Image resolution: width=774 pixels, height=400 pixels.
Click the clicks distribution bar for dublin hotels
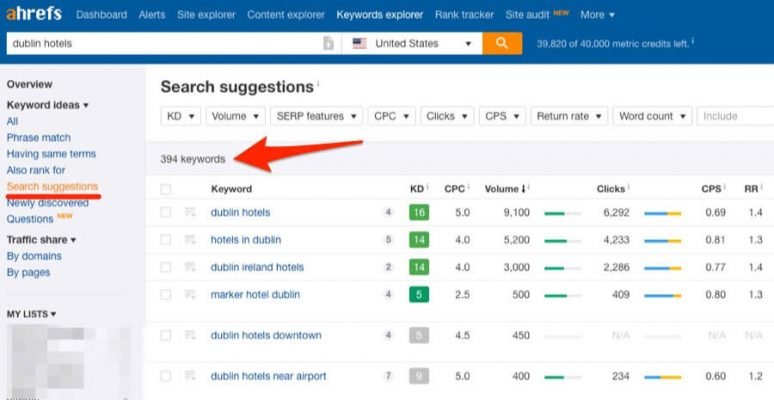[662, 213]
